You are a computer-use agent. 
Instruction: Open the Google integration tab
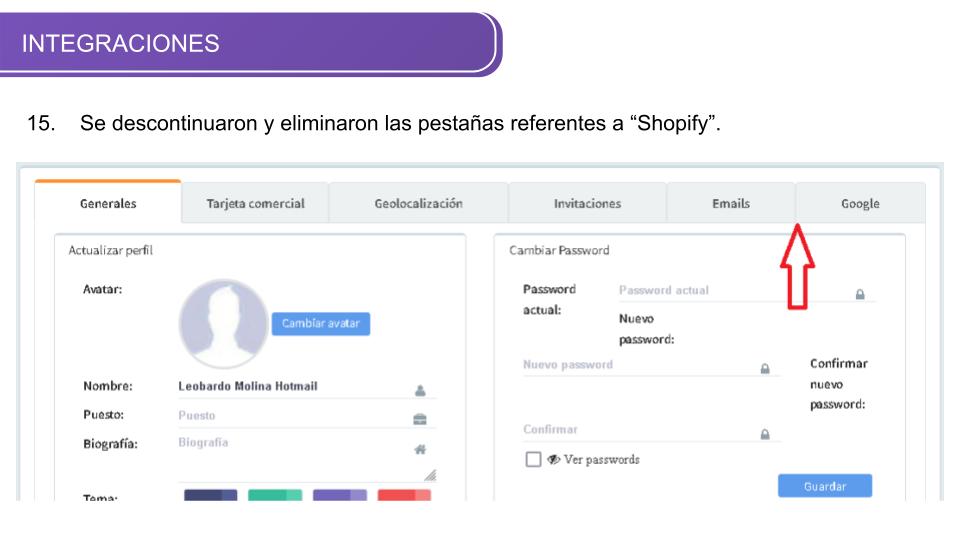(x=860, y=203)
